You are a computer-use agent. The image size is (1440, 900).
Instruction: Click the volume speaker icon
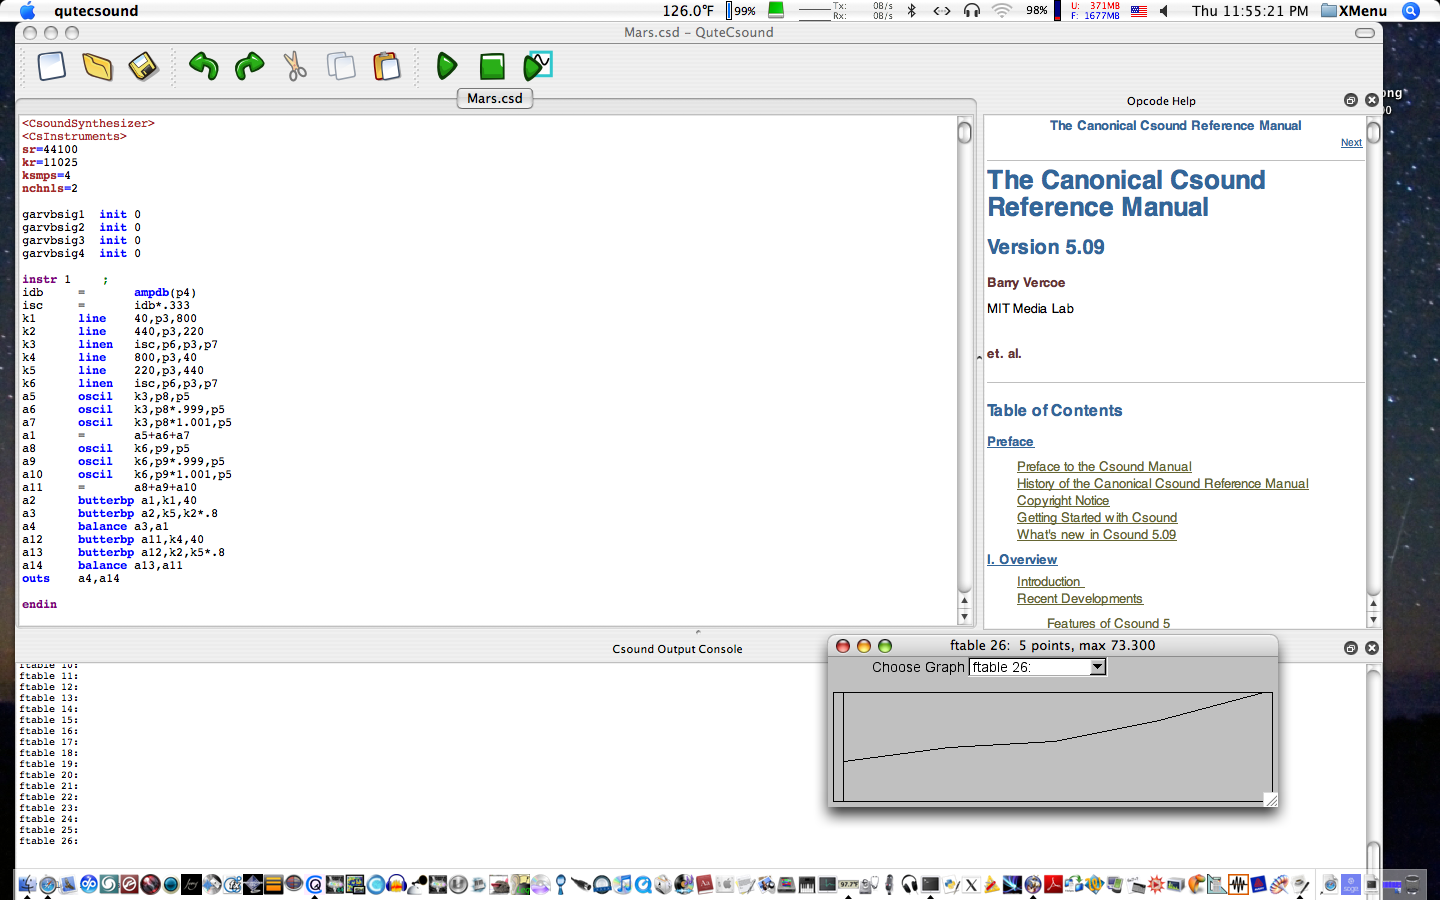(1164, 11)
